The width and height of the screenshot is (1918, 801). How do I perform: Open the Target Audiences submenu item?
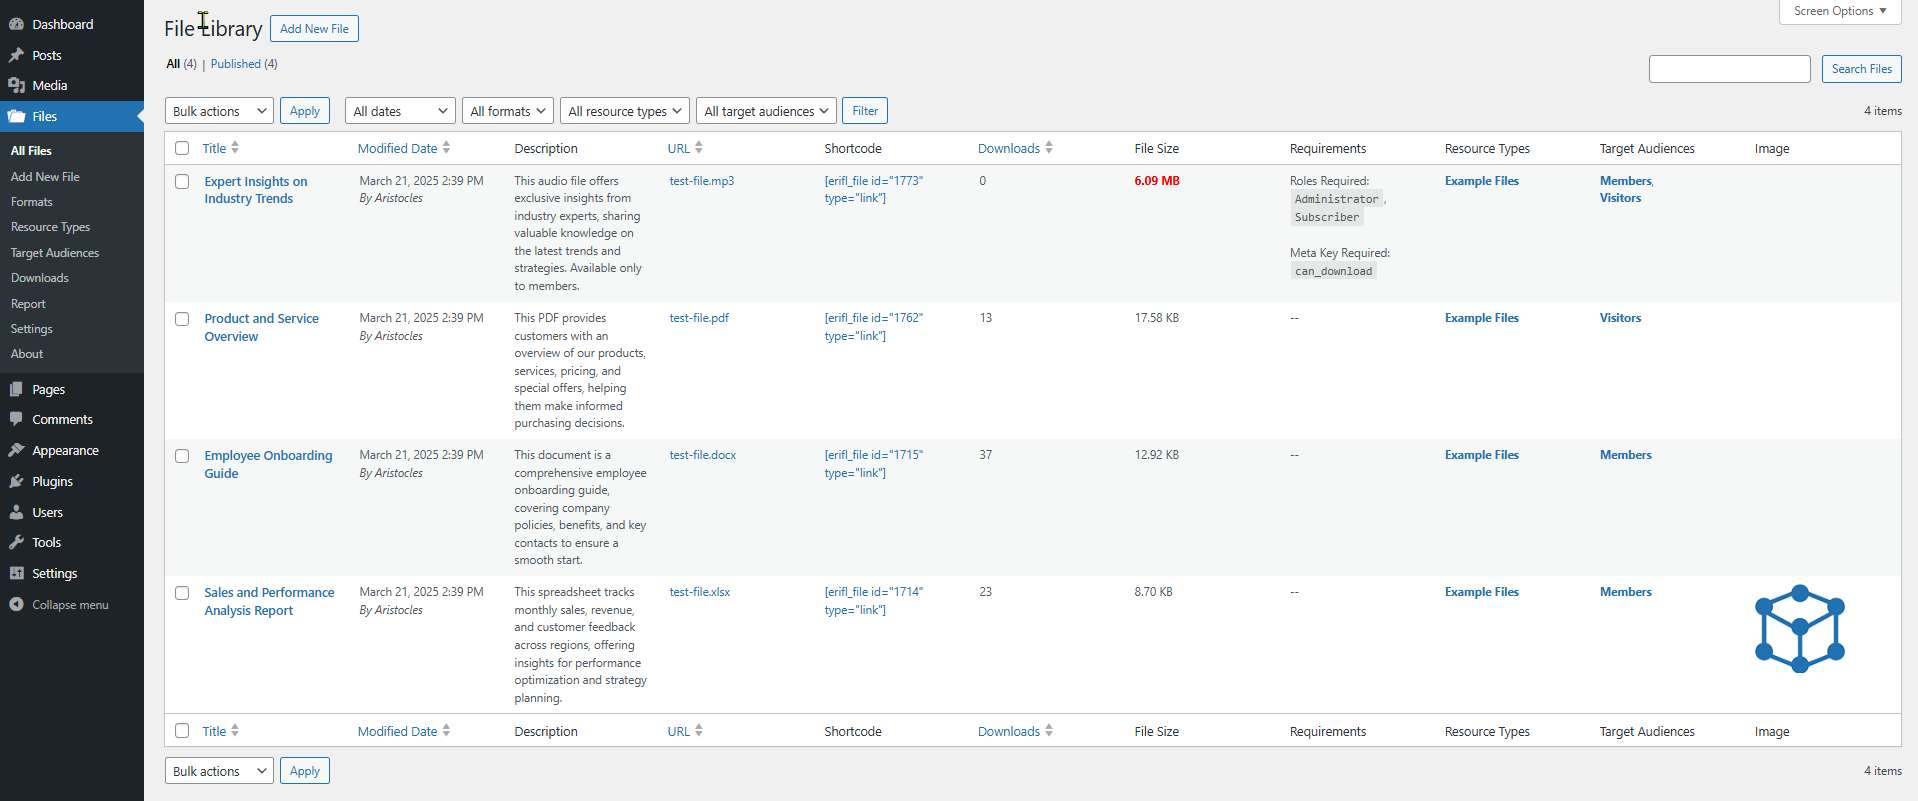click(x=55, y=253)
